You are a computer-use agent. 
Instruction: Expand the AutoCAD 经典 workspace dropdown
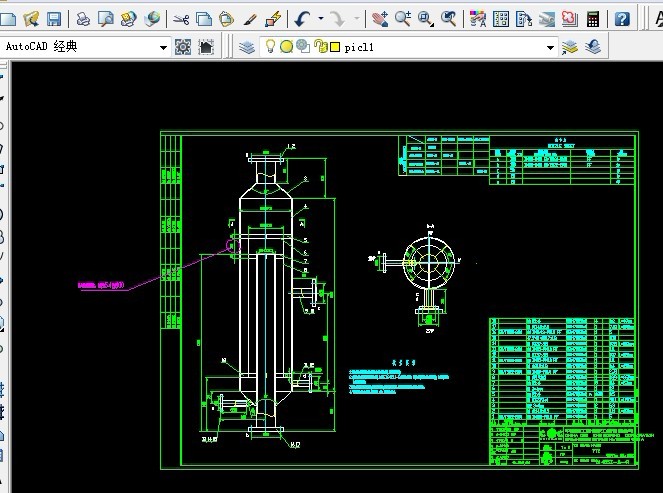click(163, 47)
